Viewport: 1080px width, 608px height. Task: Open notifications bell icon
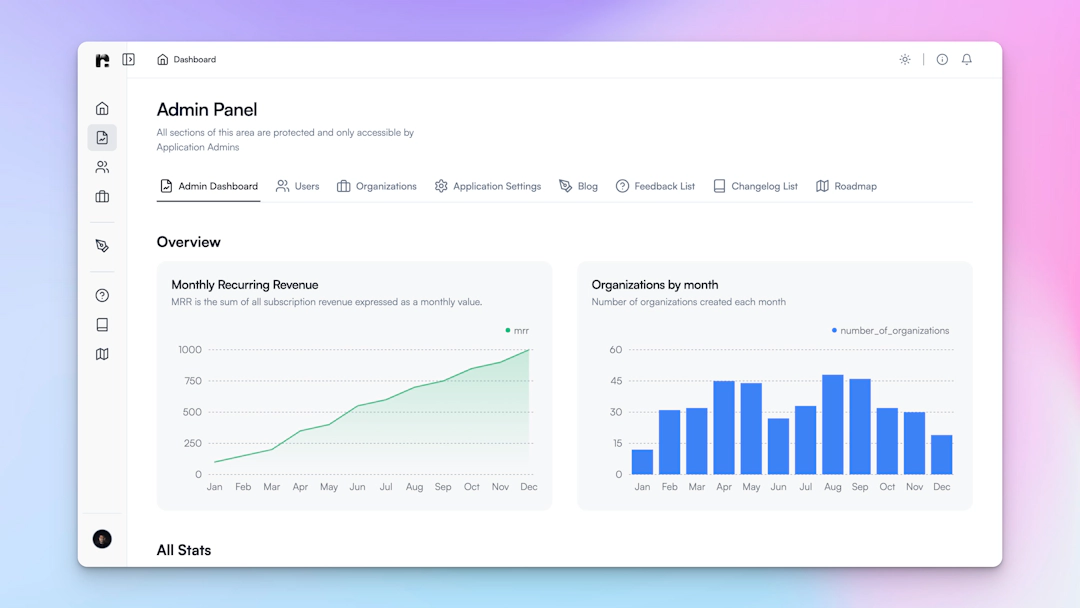coord(967,59)
